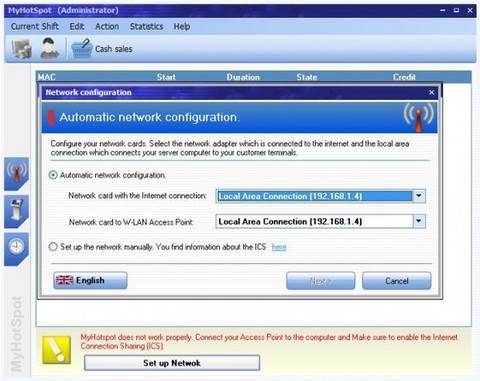
Task: Click the clock sidebar icon
Action: pyautogui.click(x=16, y=248)
